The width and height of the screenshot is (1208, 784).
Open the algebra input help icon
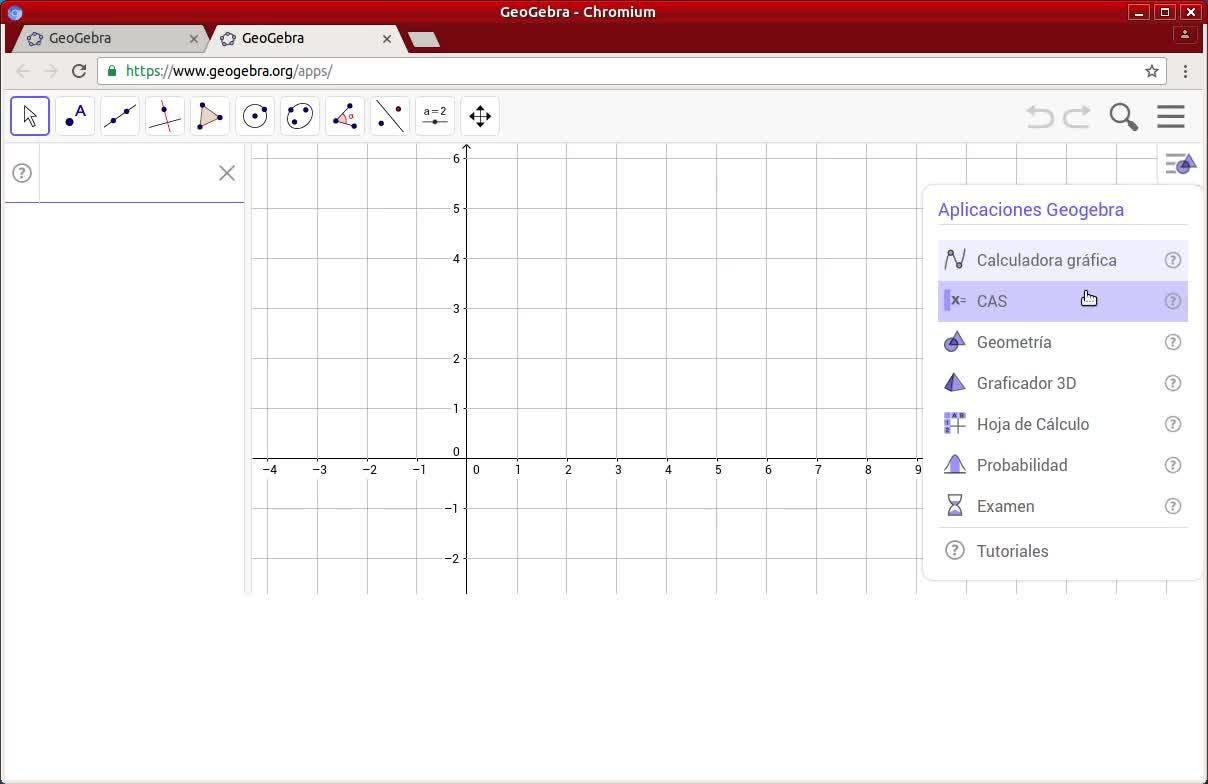22,173
